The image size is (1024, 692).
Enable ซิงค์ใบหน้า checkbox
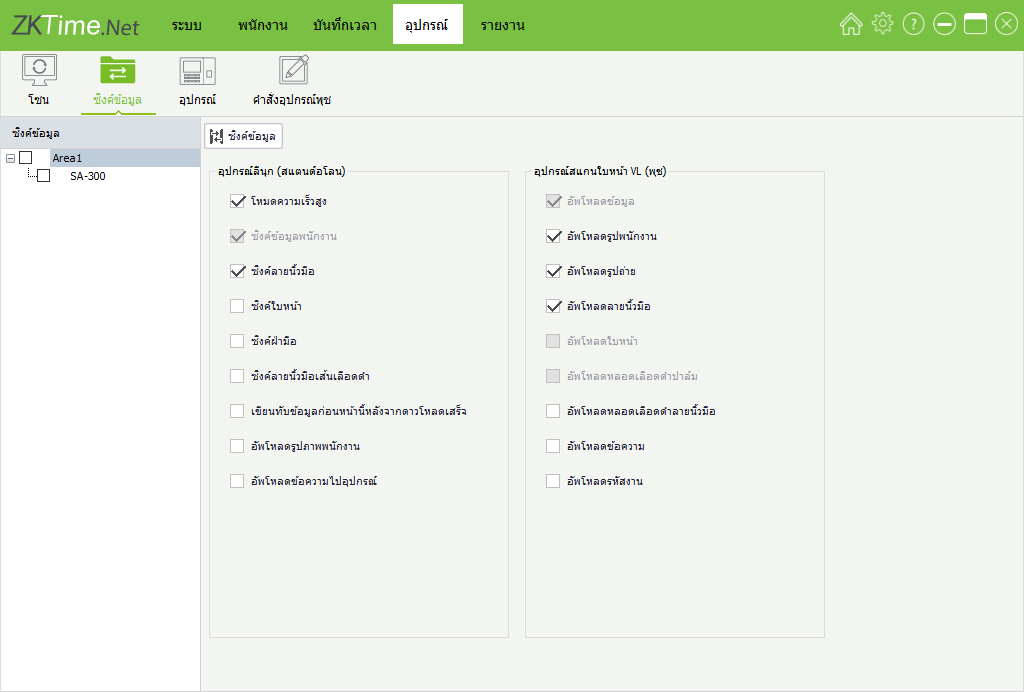click(x=237, y=306)
